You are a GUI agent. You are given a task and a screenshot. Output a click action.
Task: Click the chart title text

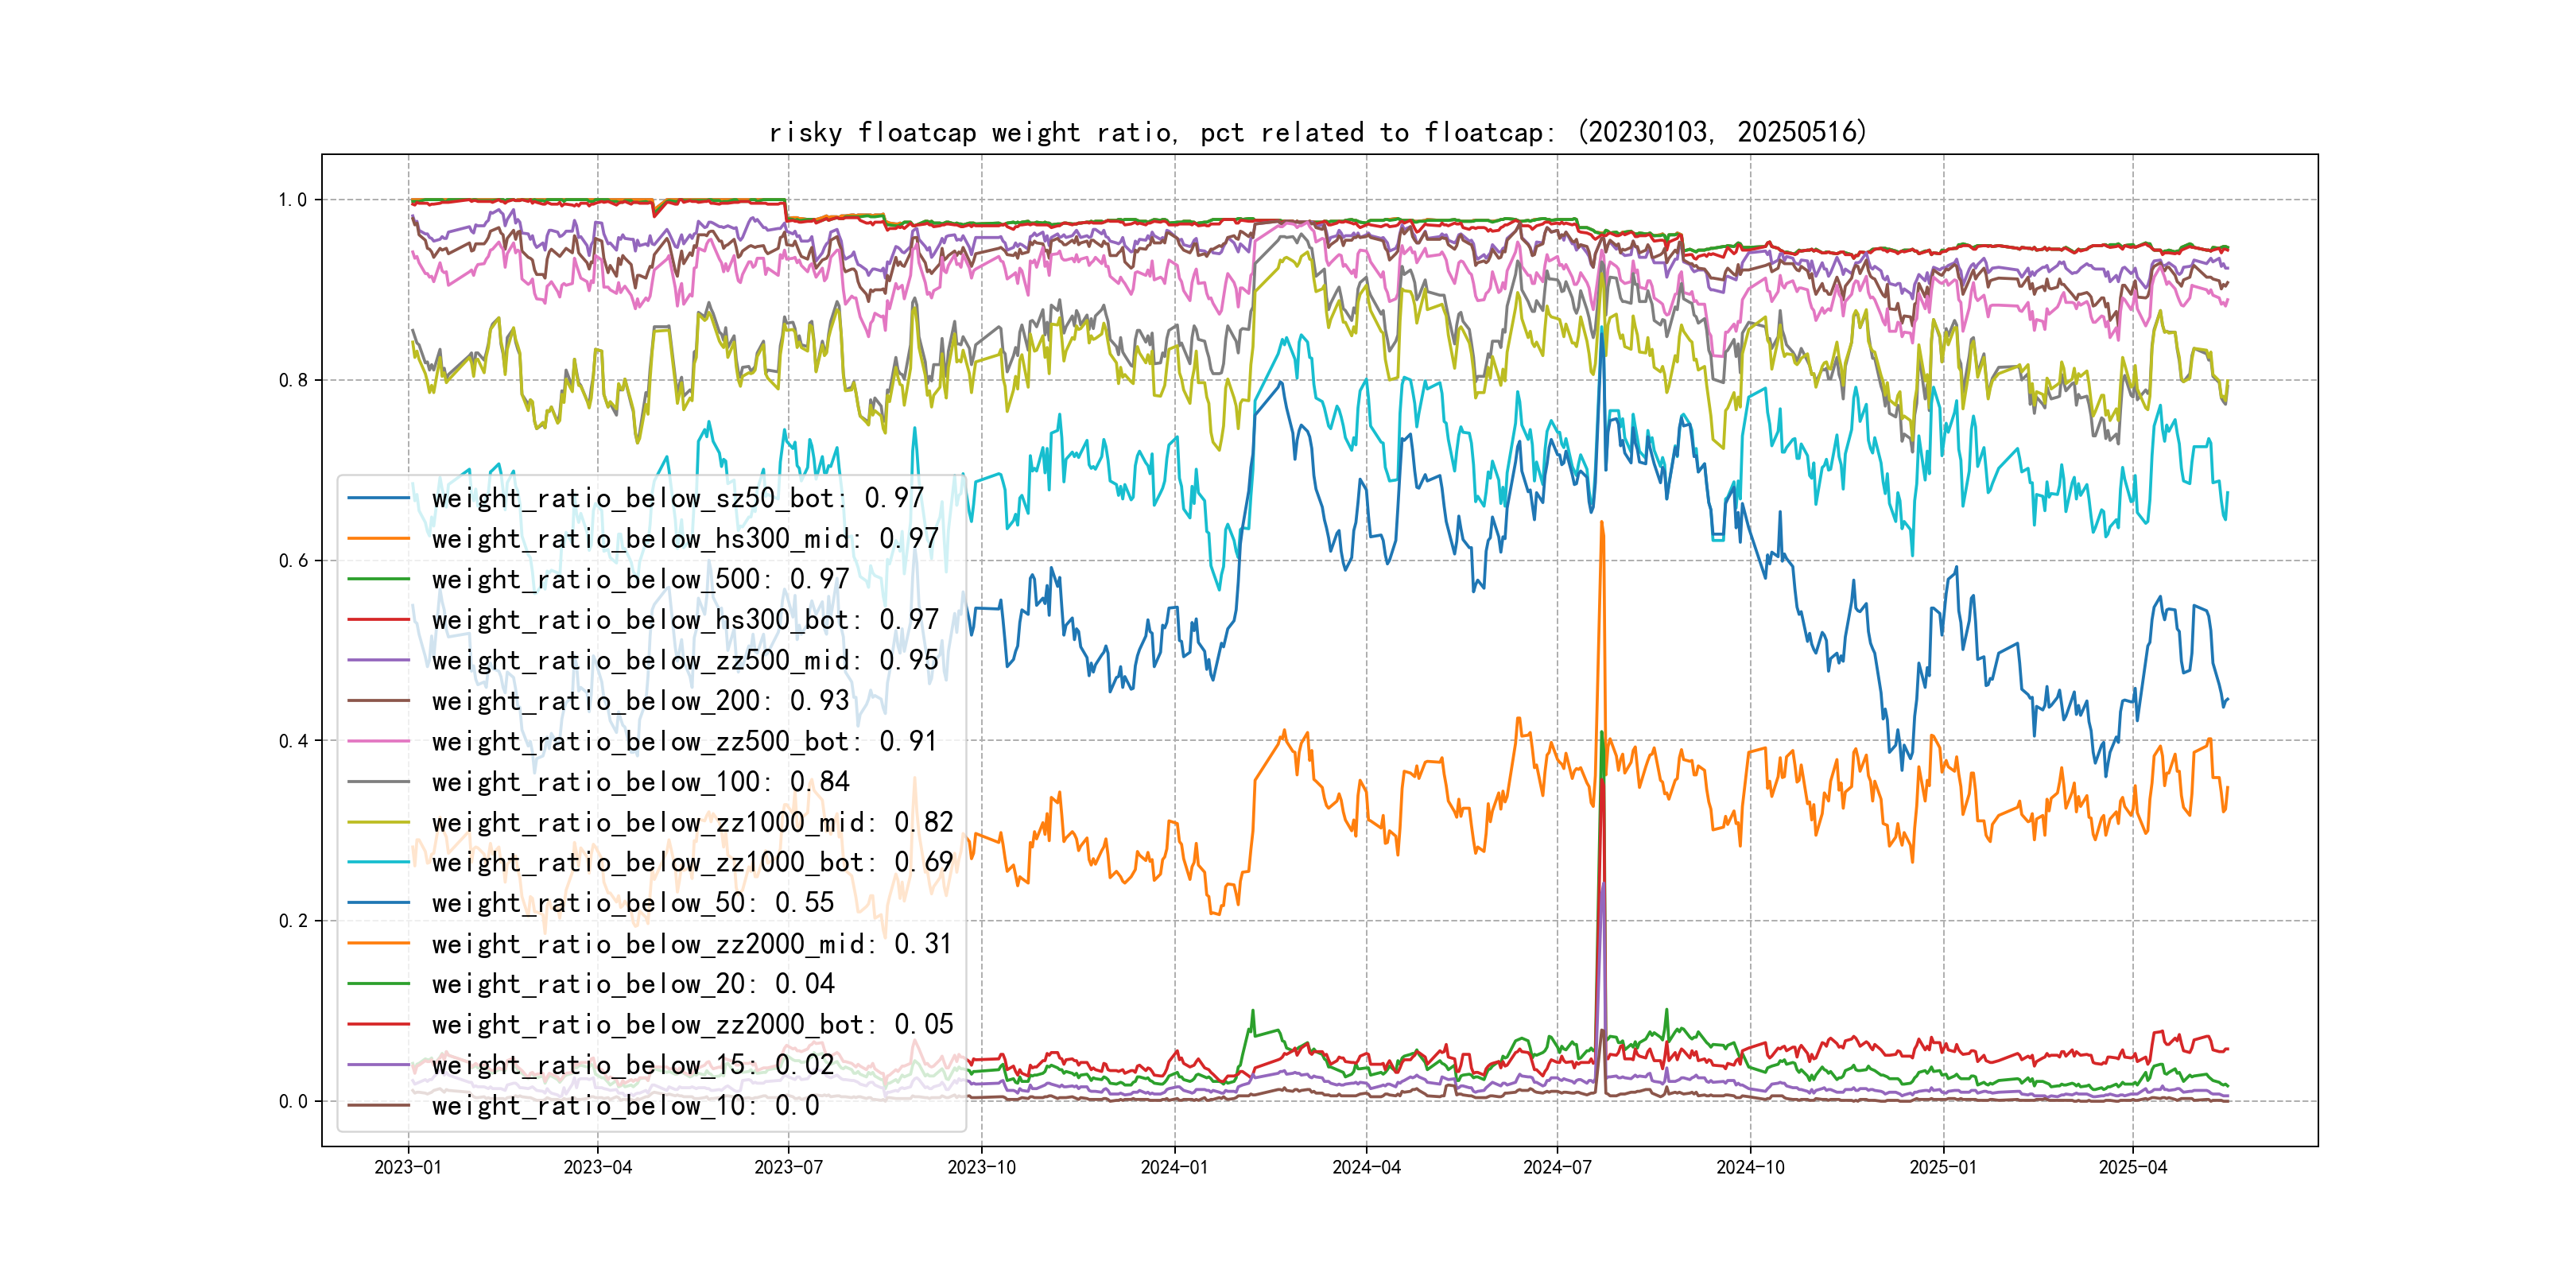click(x=1317, y=132)
